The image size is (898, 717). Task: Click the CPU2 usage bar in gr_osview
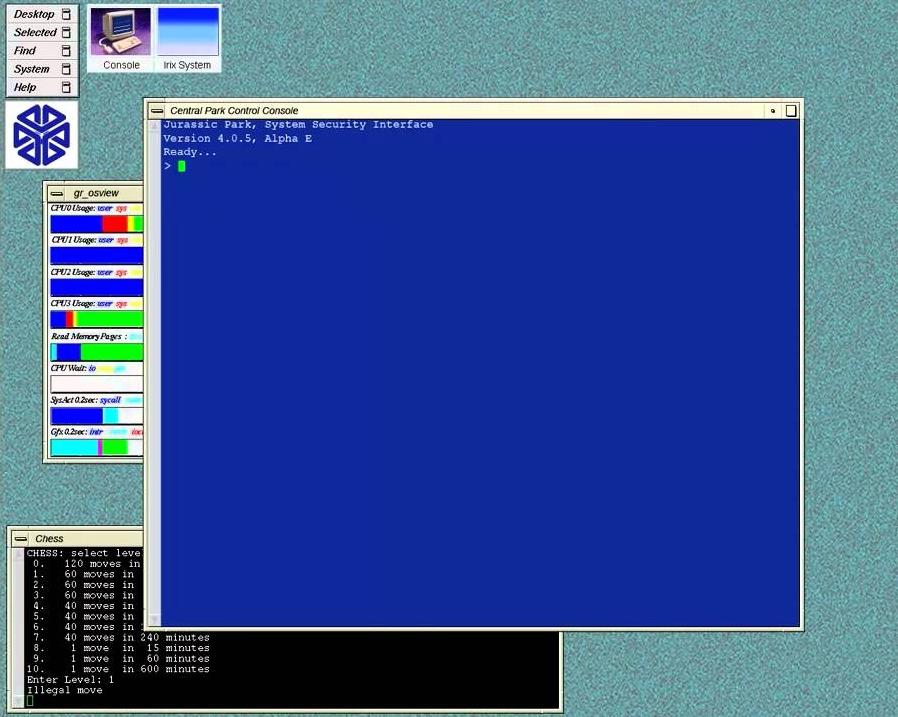pyautogui.click(x=97, y=287)
